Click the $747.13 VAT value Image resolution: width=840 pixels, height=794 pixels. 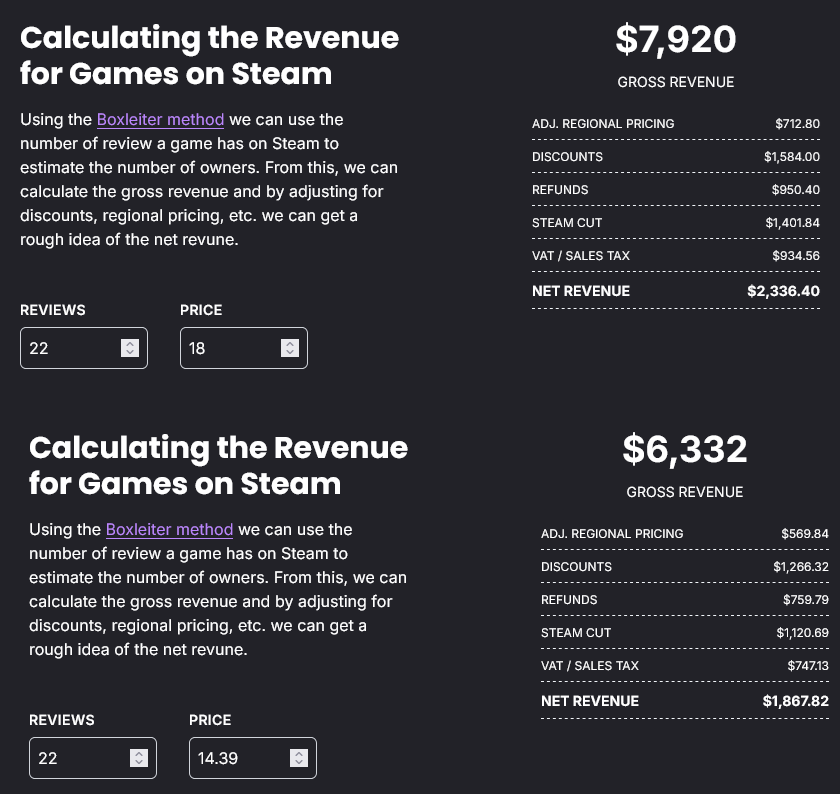coord(808,666)
